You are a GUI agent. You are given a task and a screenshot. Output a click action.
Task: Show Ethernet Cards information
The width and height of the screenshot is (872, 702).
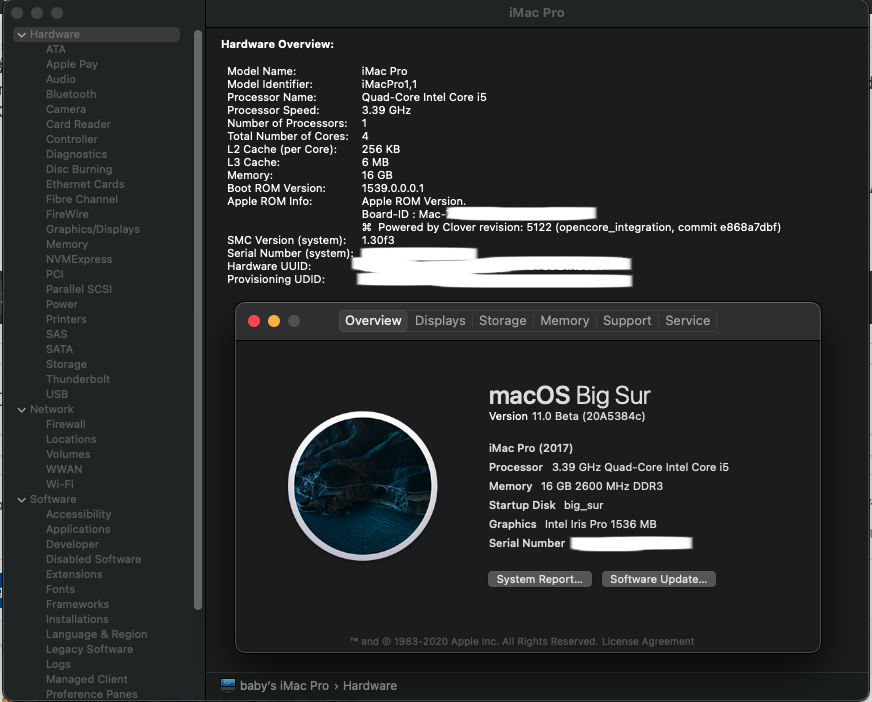click(85, 184)
